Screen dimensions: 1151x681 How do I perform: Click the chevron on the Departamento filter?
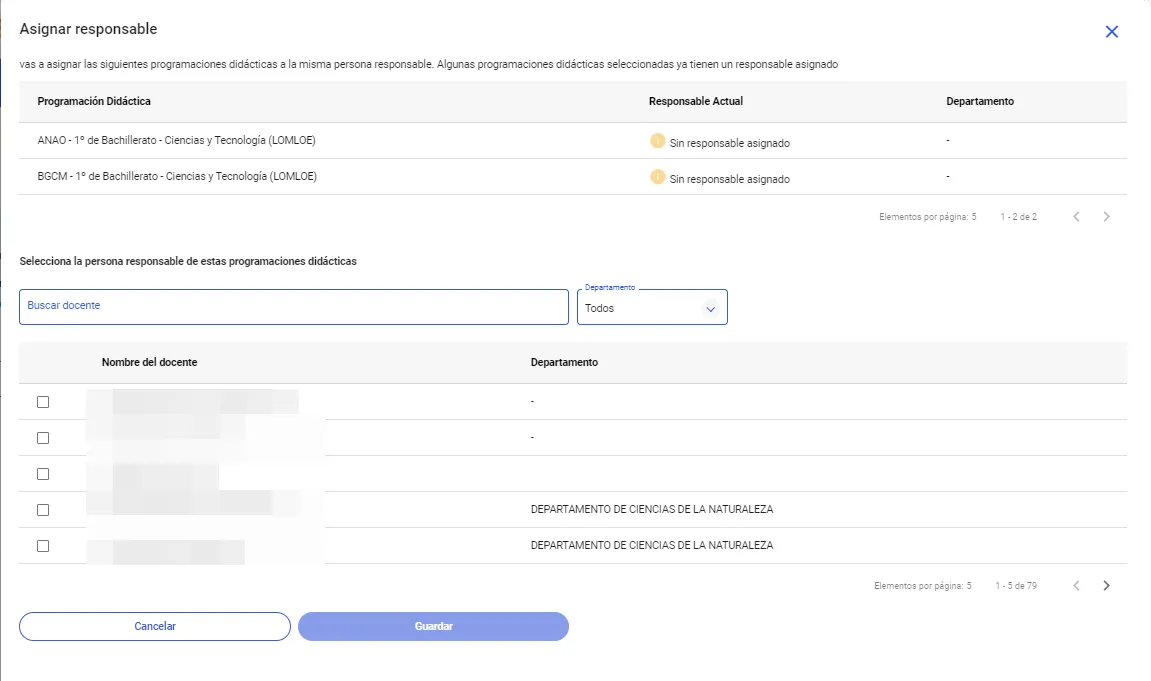(x=710, y=307)
